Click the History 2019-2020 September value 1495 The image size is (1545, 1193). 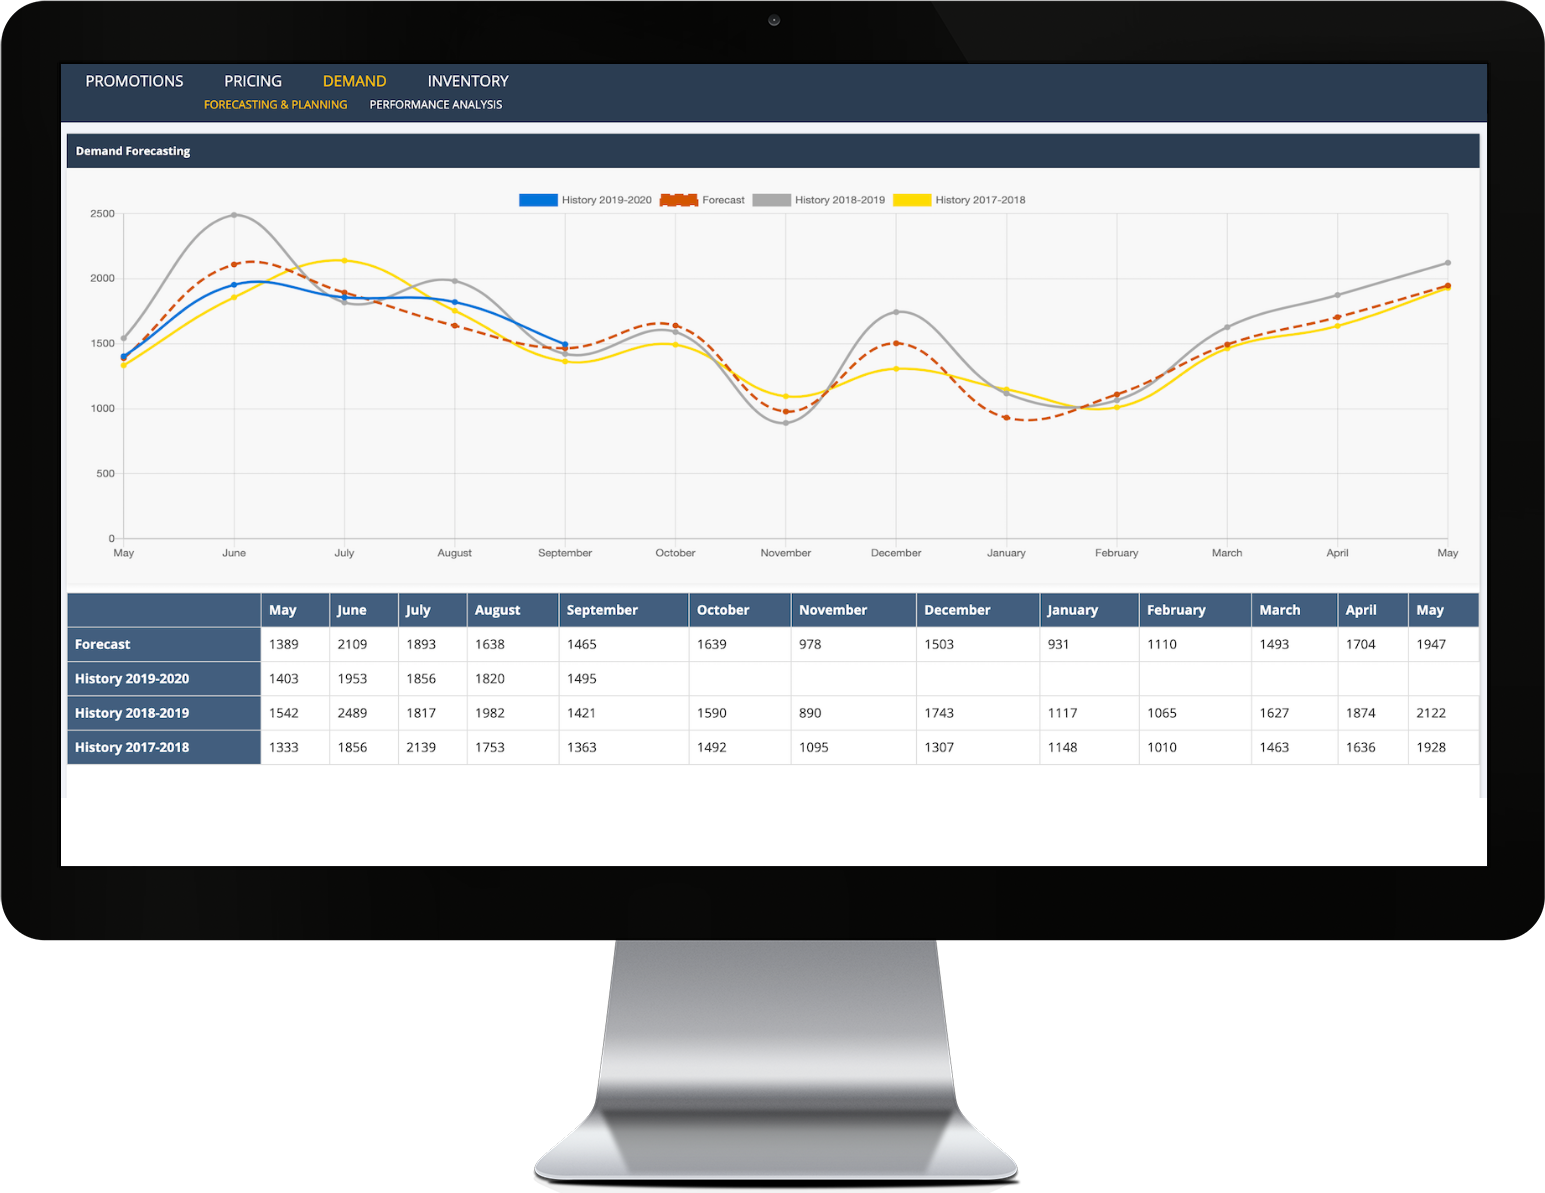(582, 678)
